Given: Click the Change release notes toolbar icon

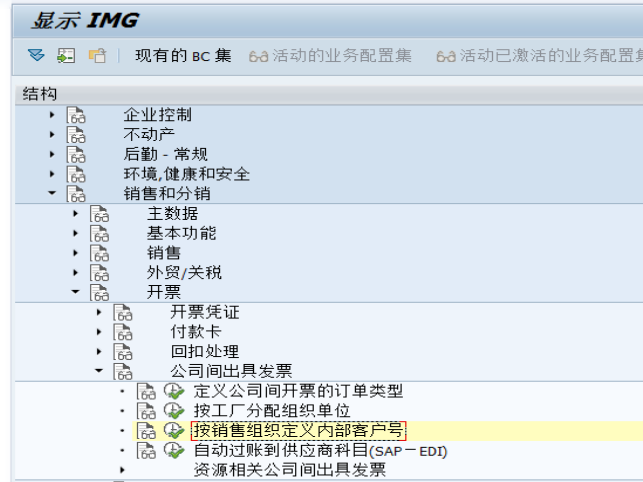Looking at the screenshot, I should tap(98, 55).
